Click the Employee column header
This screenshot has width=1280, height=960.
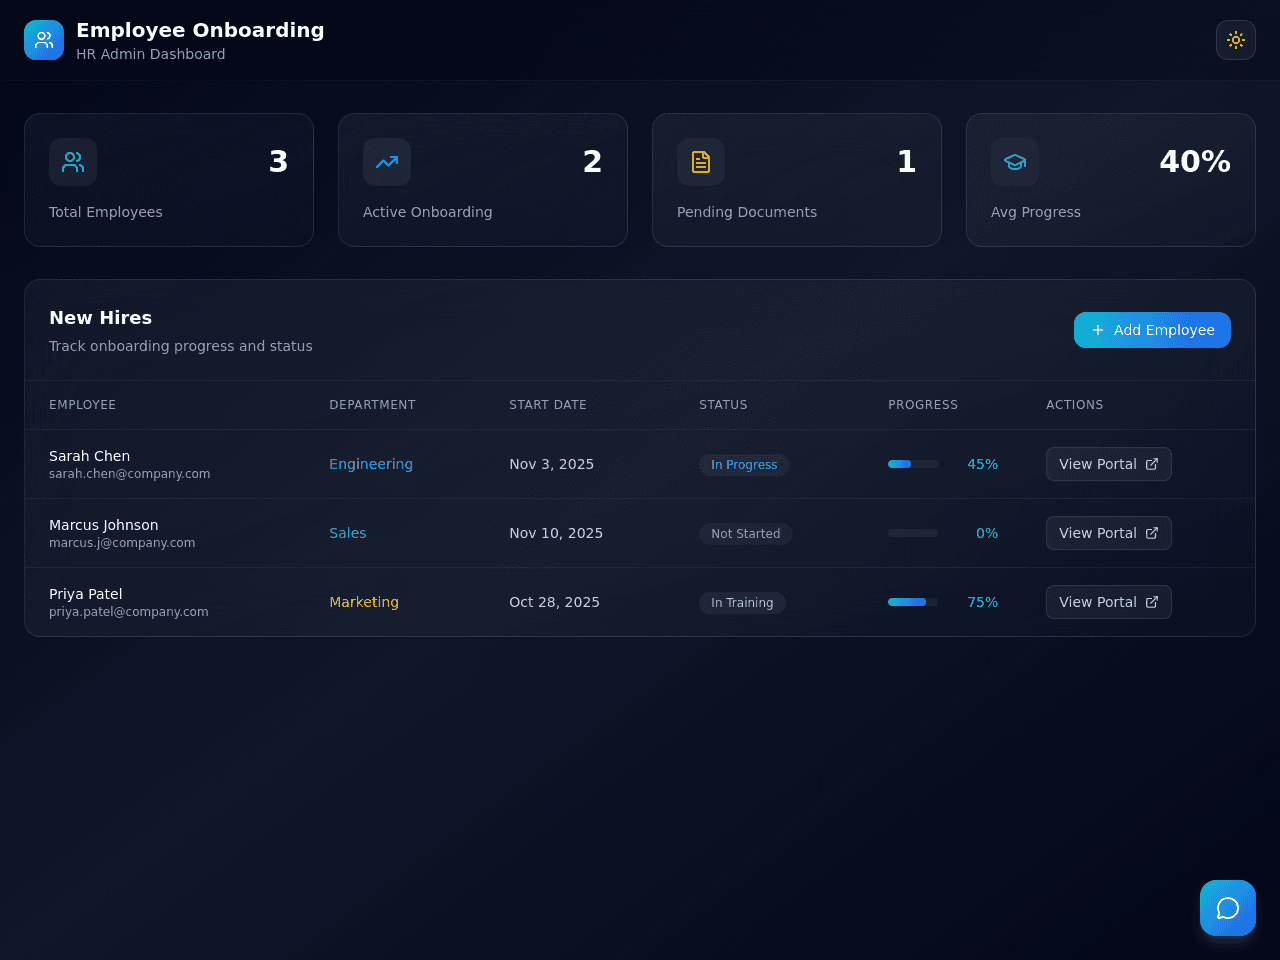click(83, 405)
